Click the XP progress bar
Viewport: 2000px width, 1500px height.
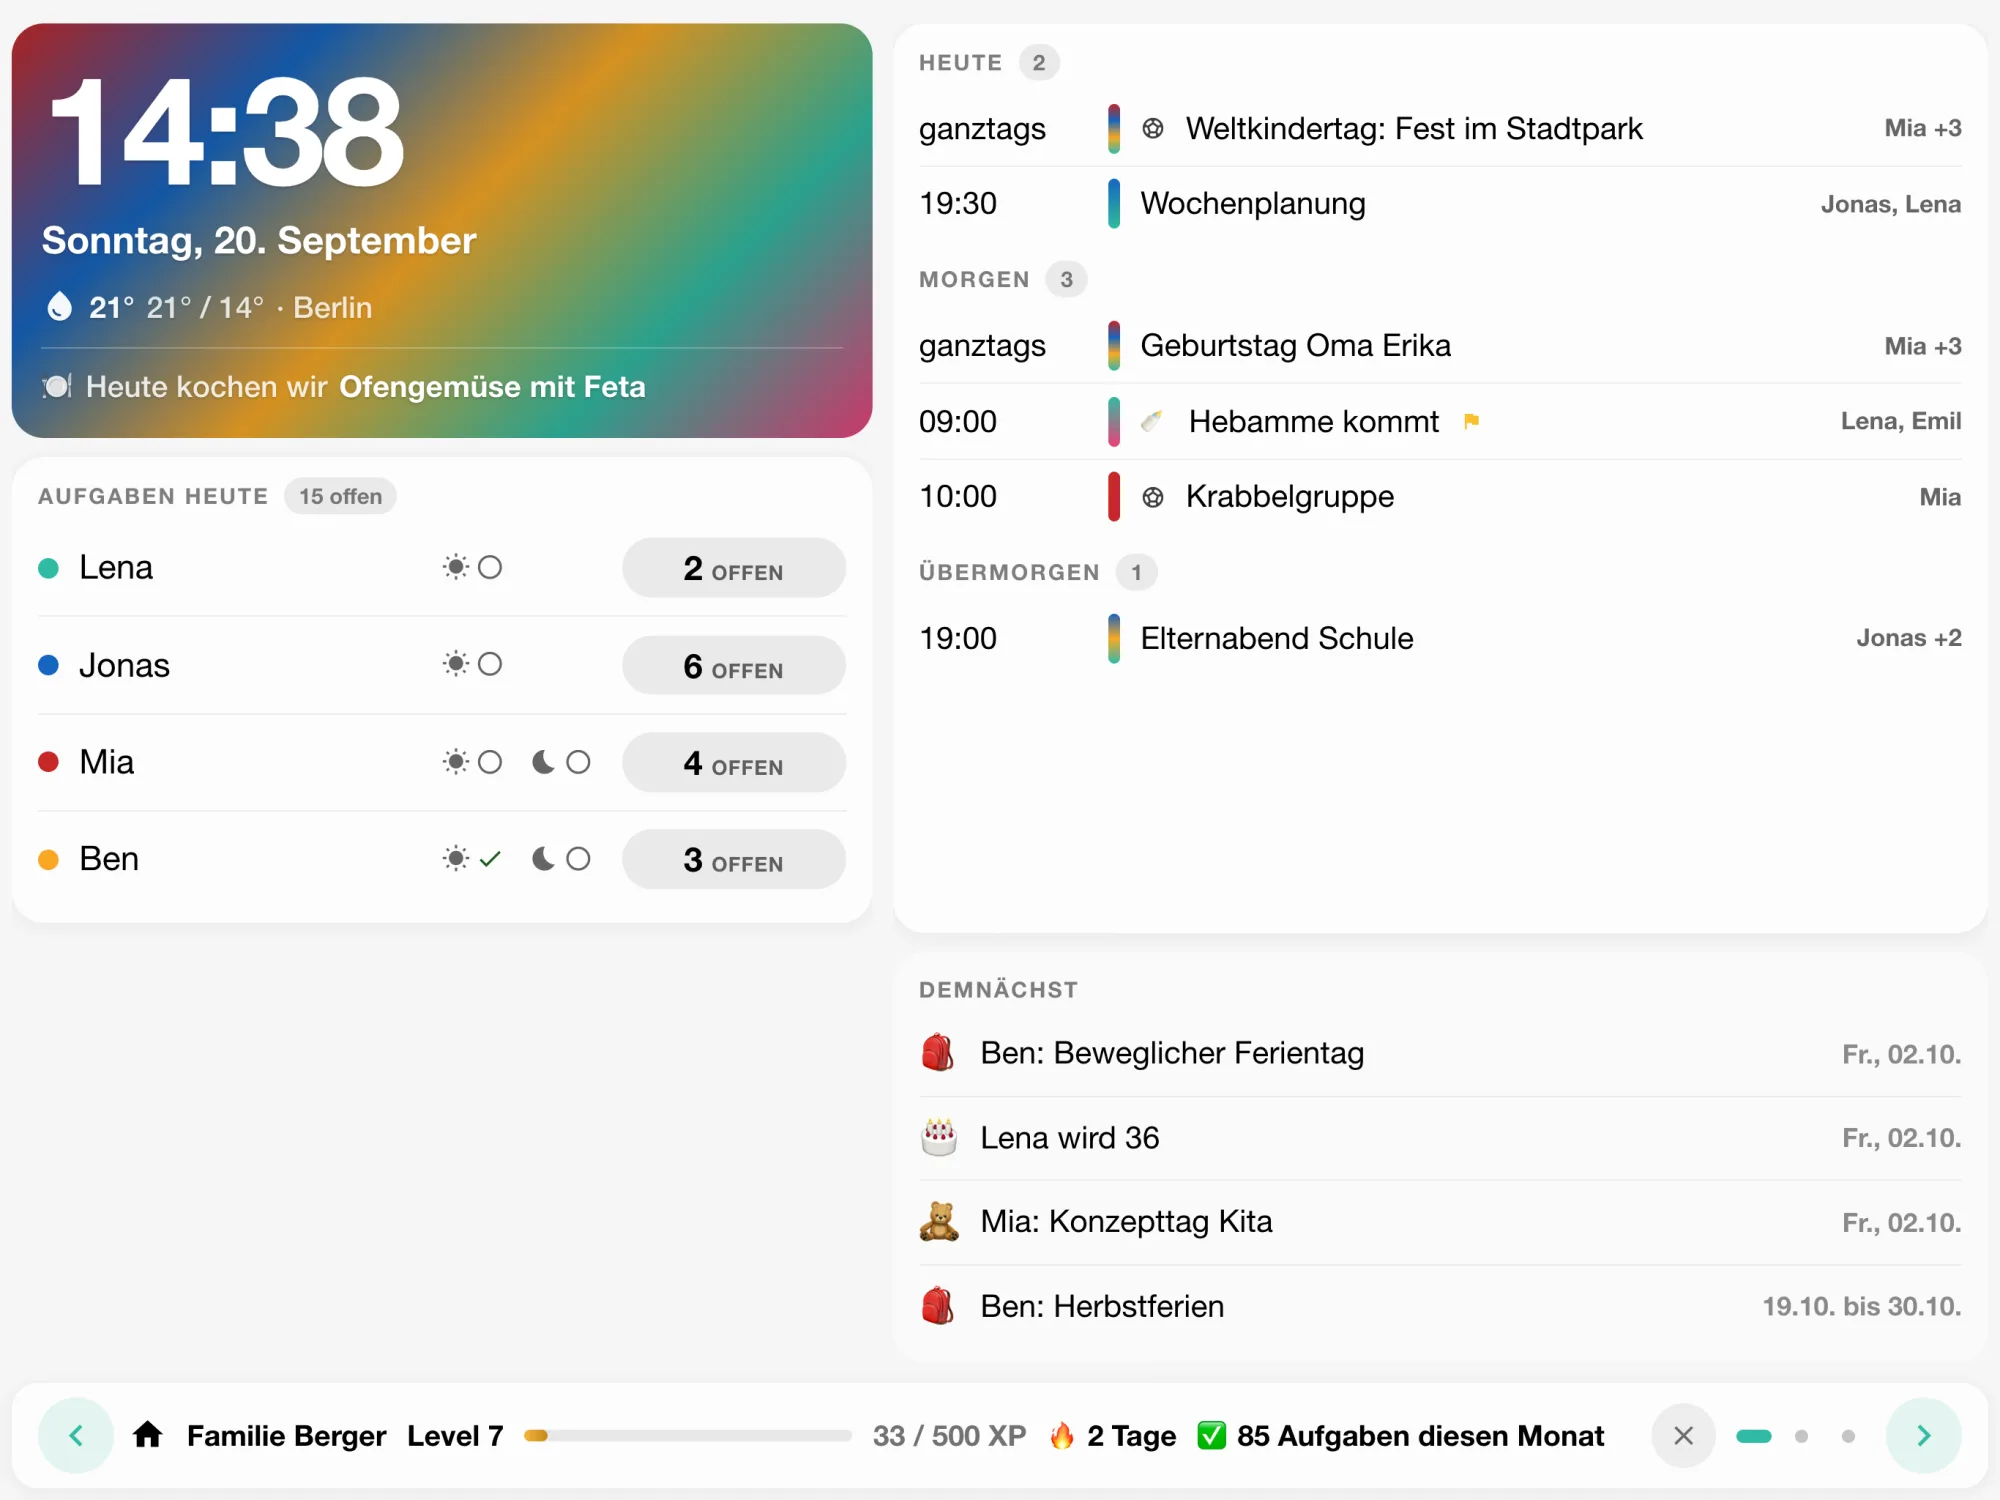point(688,1435)
